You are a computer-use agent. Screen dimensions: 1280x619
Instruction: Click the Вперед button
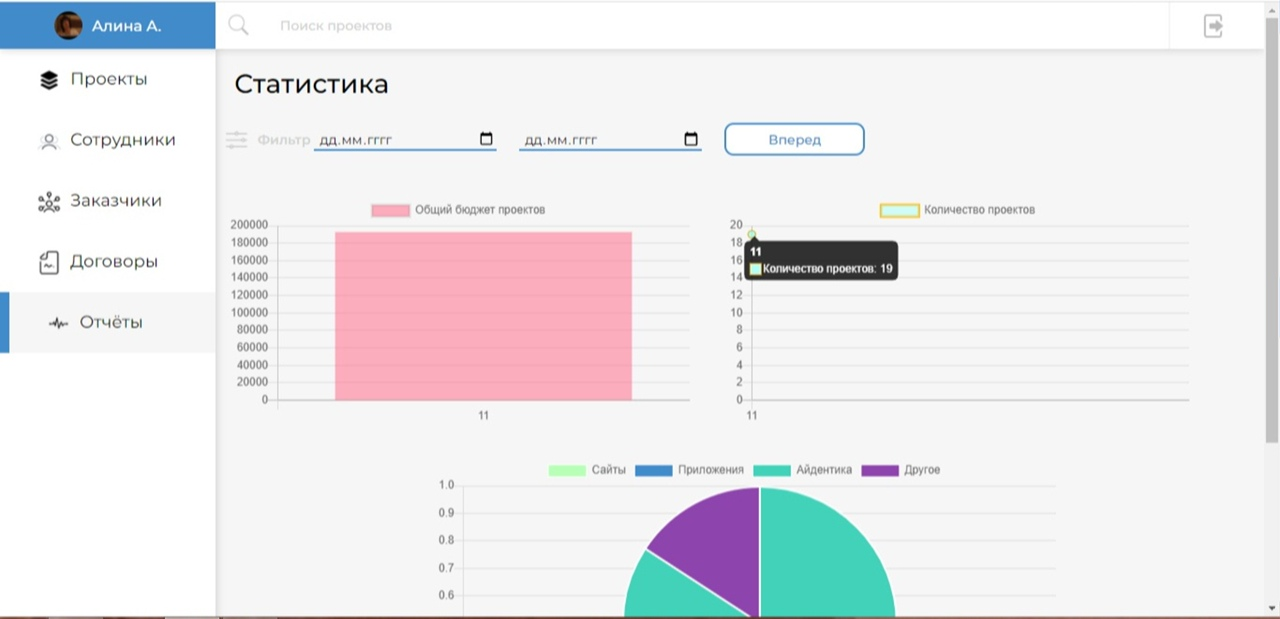(794, 139)
